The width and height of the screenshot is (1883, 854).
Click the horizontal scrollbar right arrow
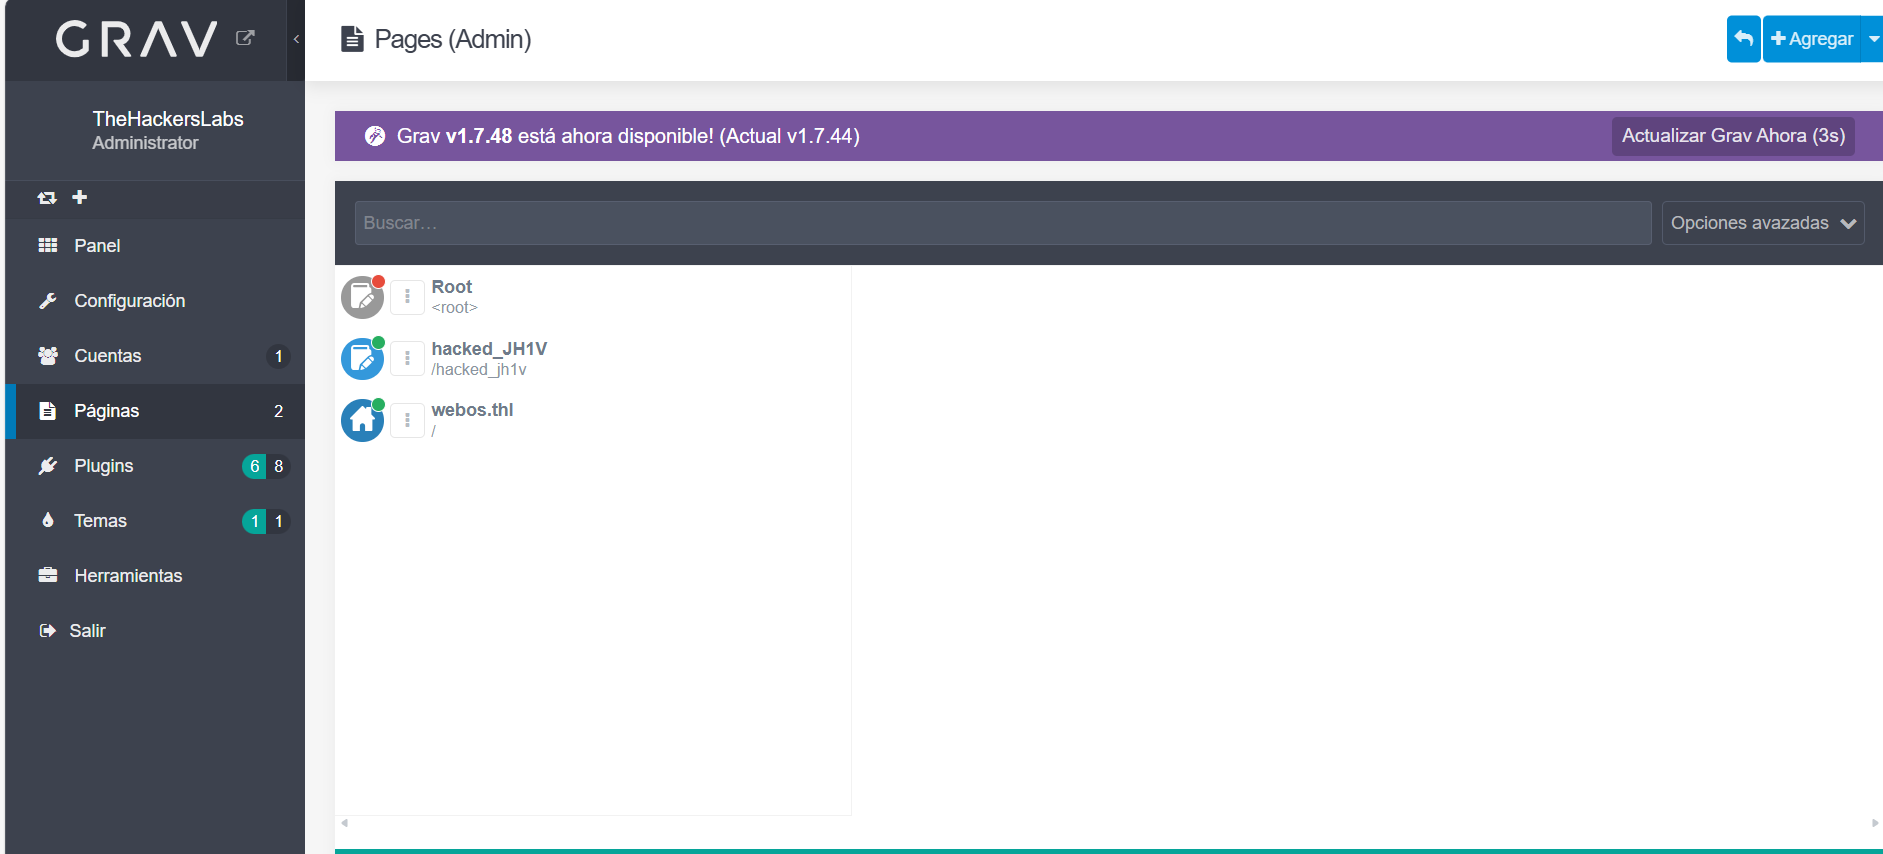point(1875,823)
